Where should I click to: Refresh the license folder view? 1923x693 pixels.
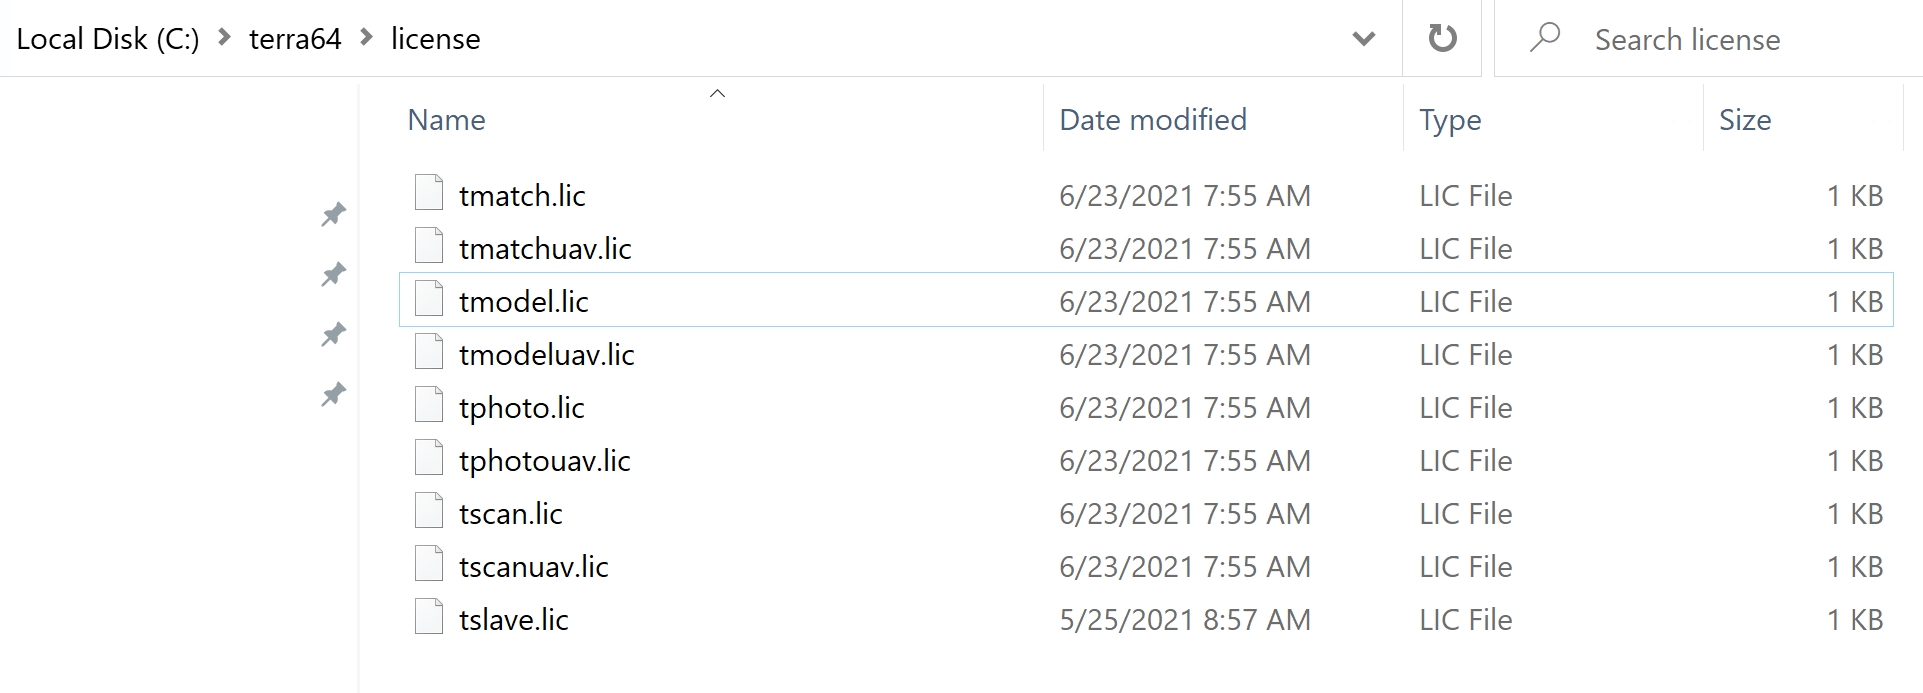pos(1442,39)
